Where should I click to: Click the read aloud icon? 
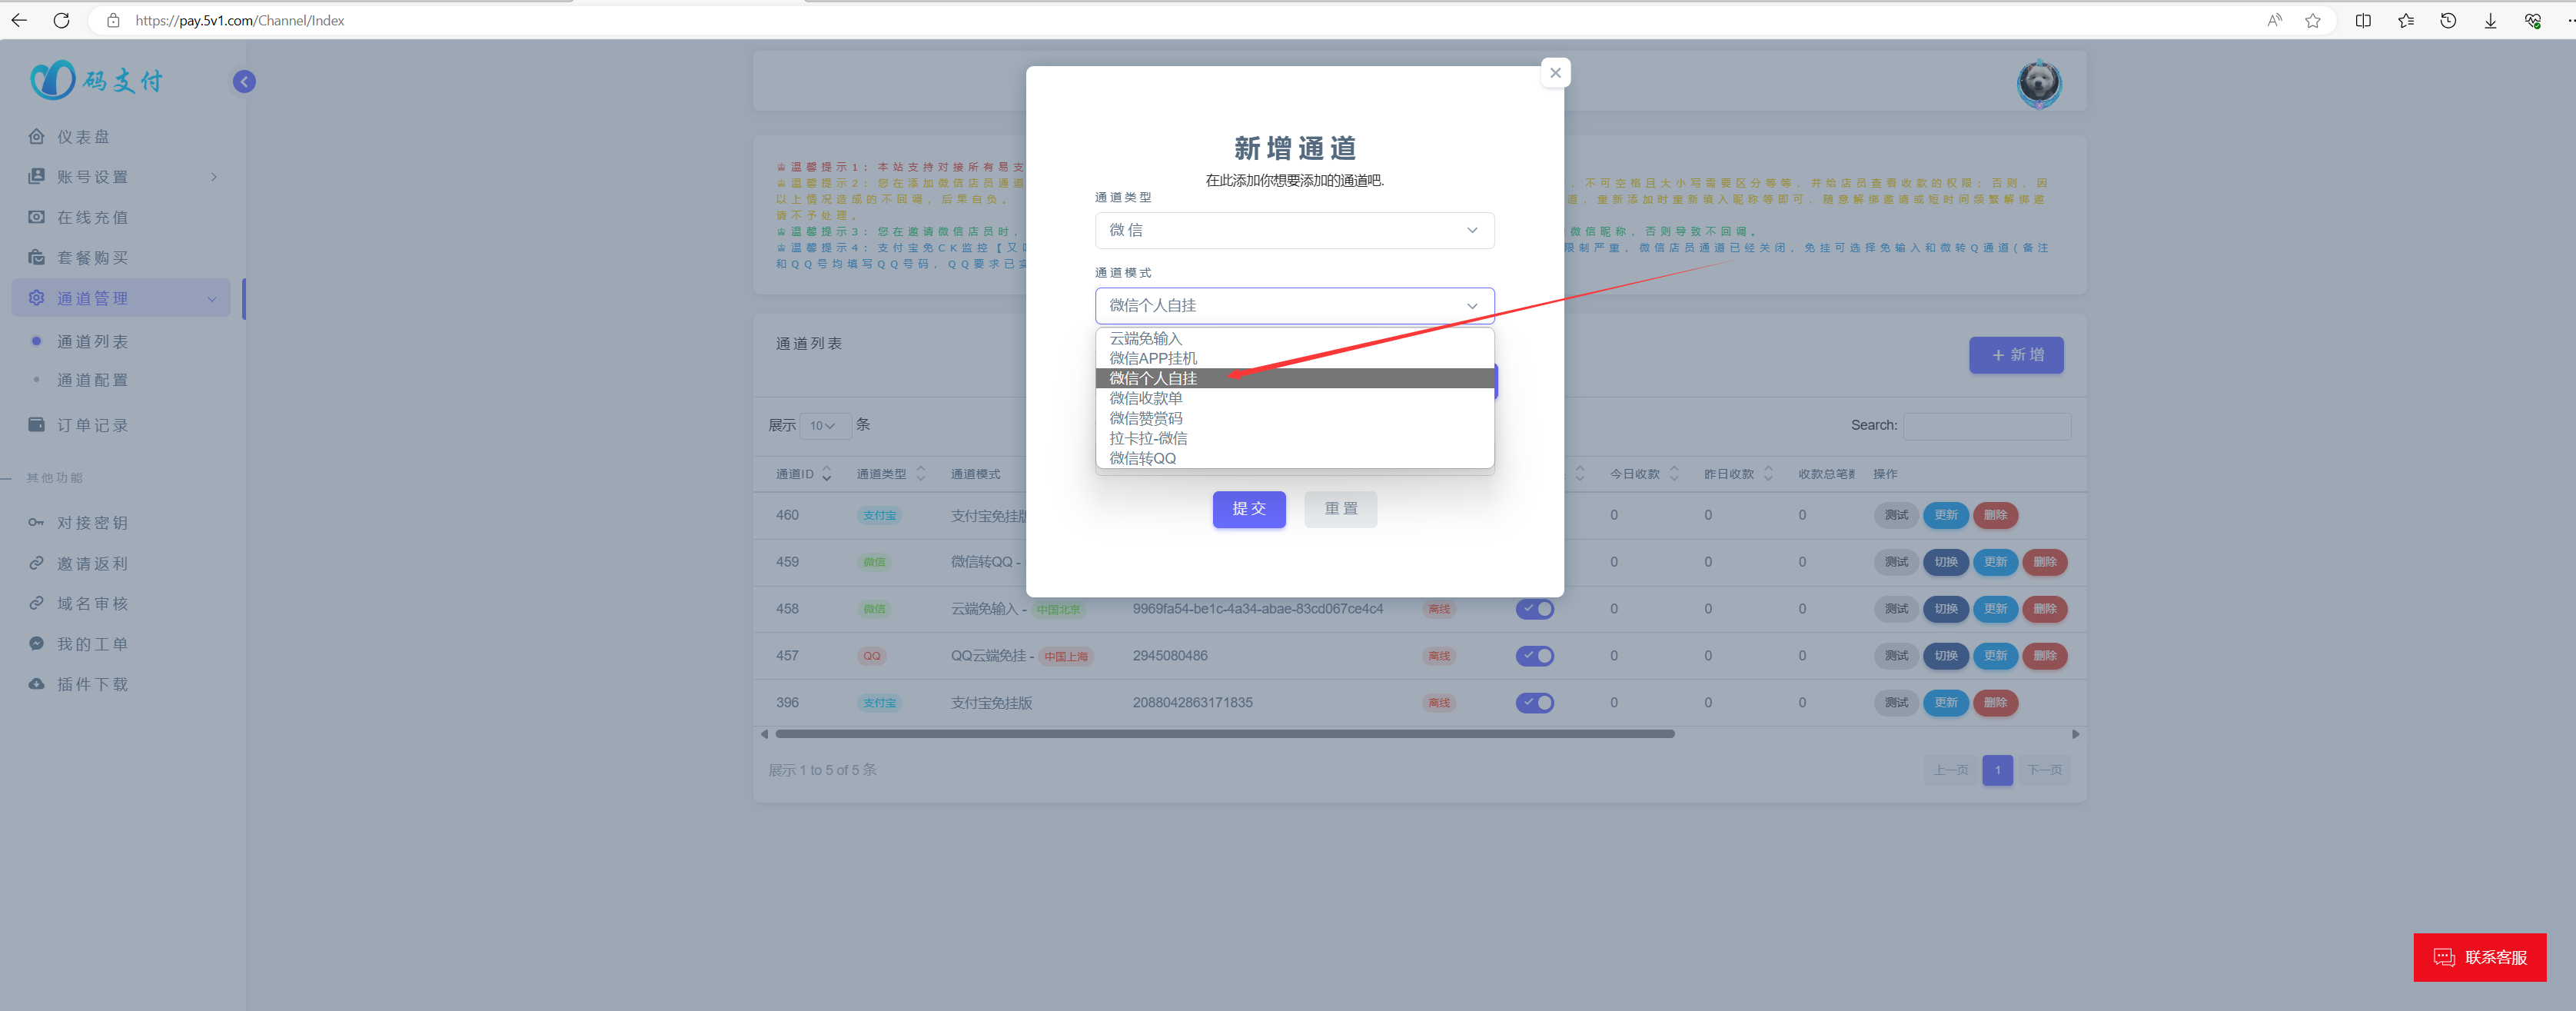point(2274,20)
